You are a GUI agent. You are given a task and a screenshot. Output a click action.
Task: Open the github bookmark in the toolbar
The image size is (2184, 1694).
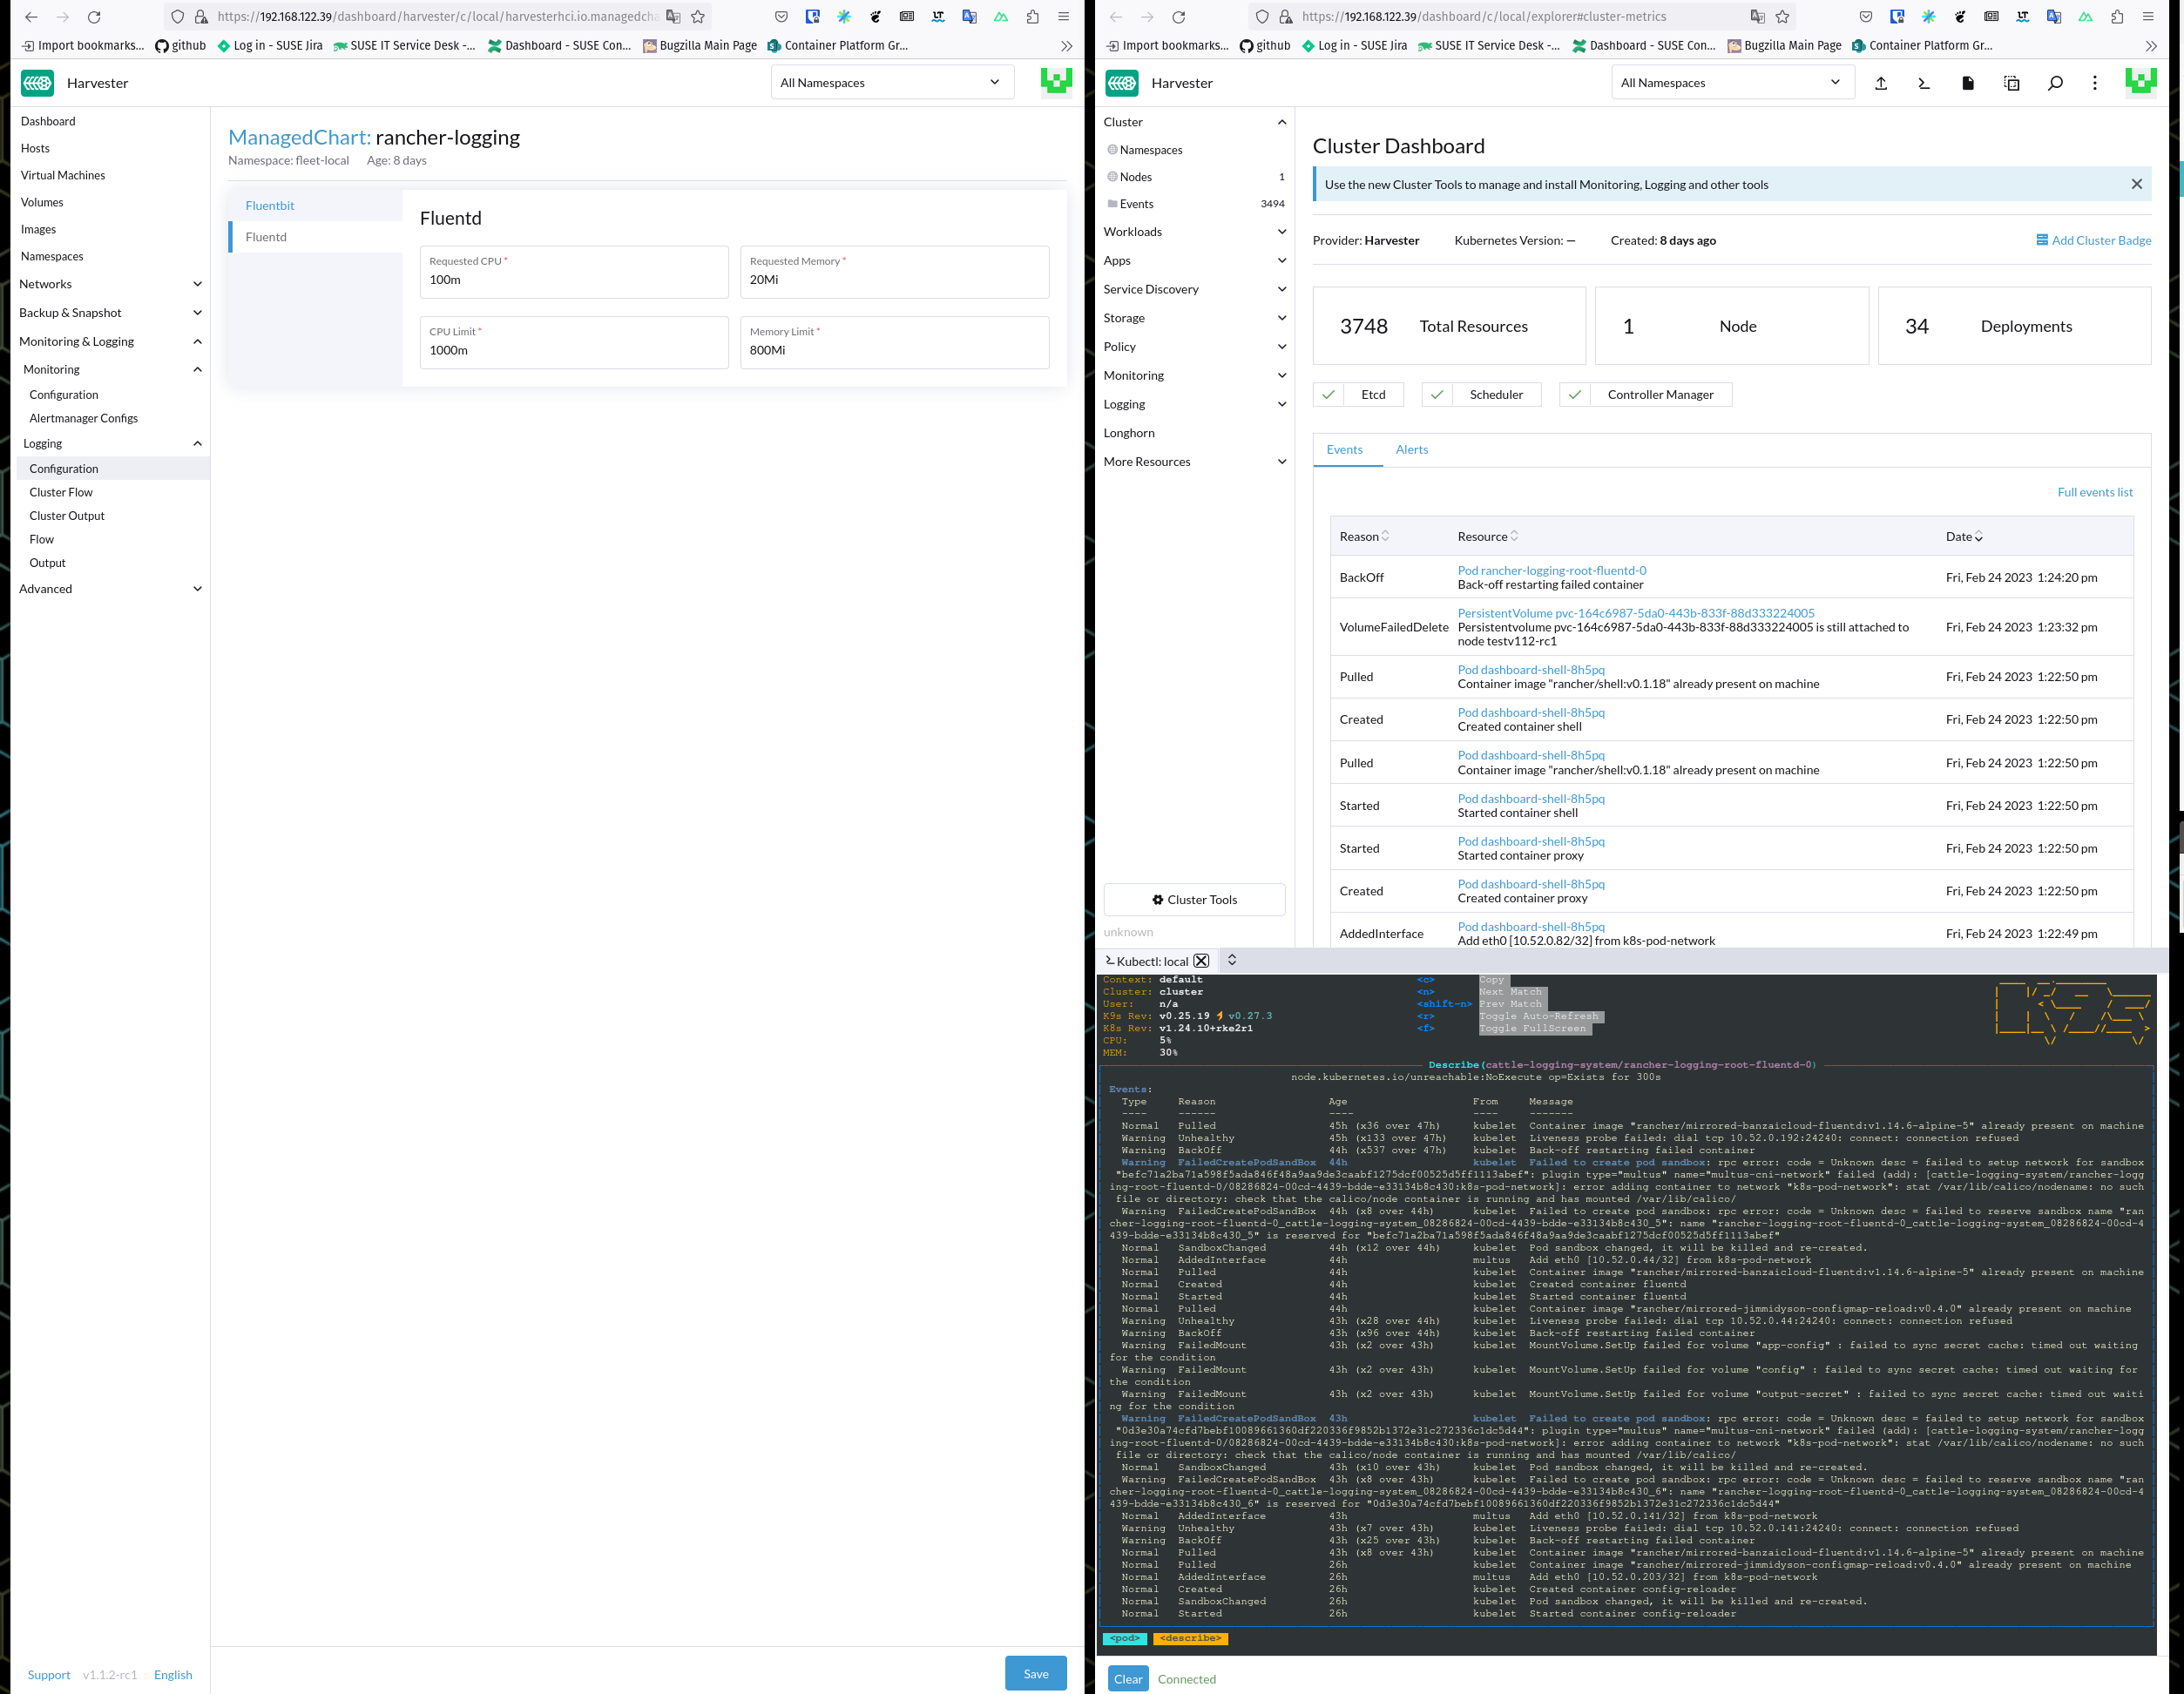[x=179, y=45]
